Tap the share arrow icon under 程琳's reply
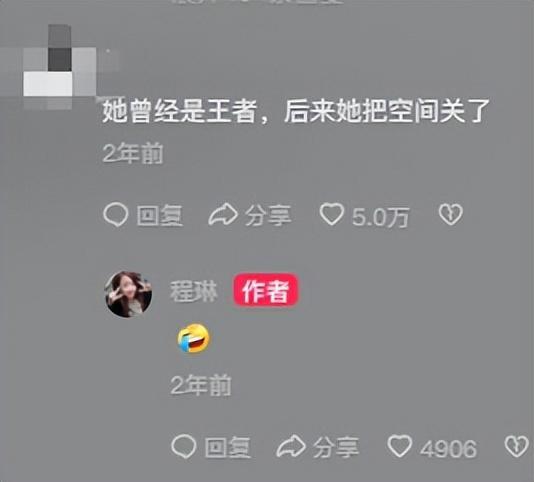534x482 pixels. click(x=291, y=446)
